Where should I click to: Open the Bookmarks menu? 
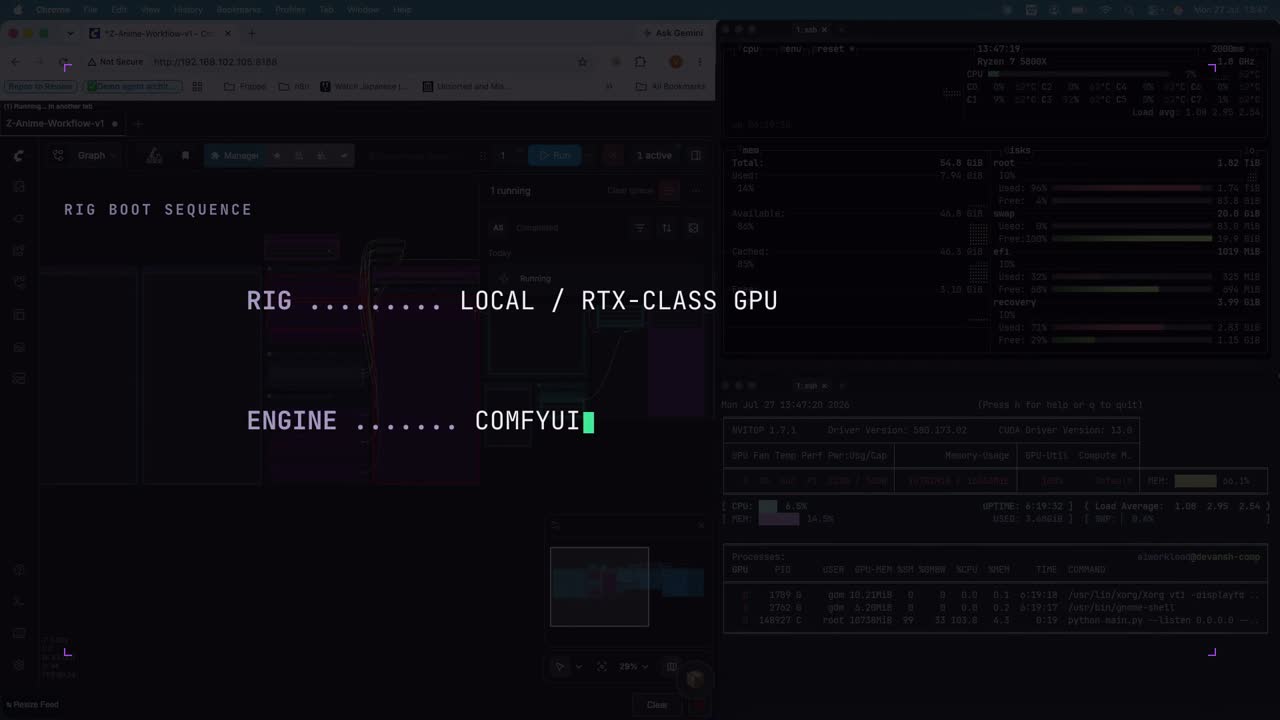[x=239, y=9]
